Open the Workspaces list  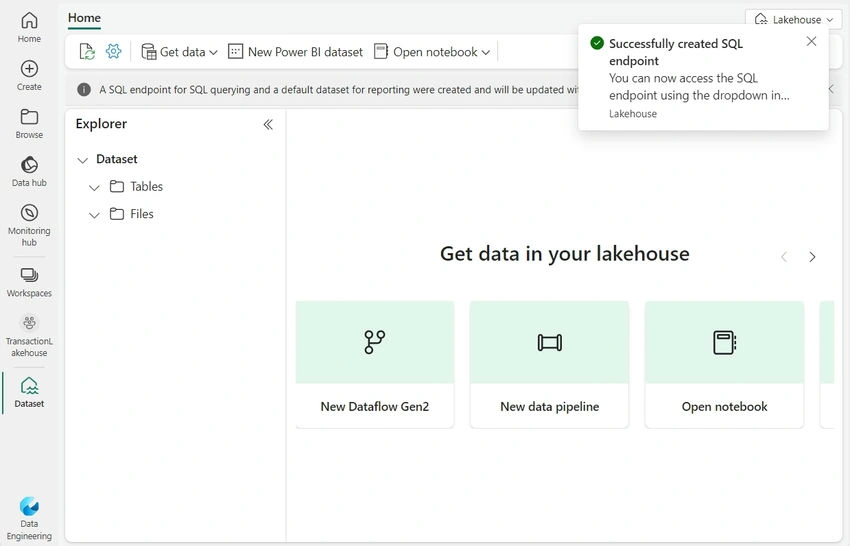tap(29, 282)
